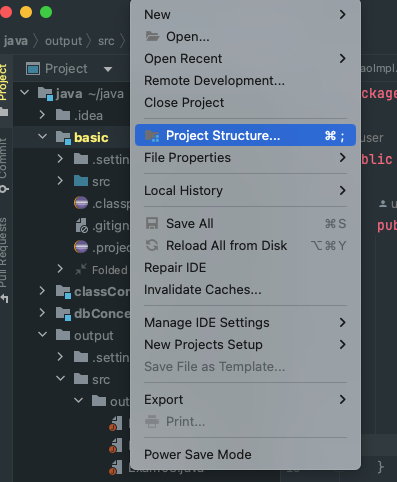Click the Save All floppy disk icon

tap(152, 223)
